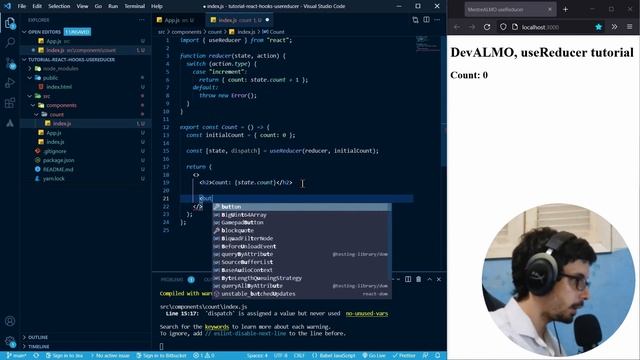Maximize the terminal panel size

point(429,279)
